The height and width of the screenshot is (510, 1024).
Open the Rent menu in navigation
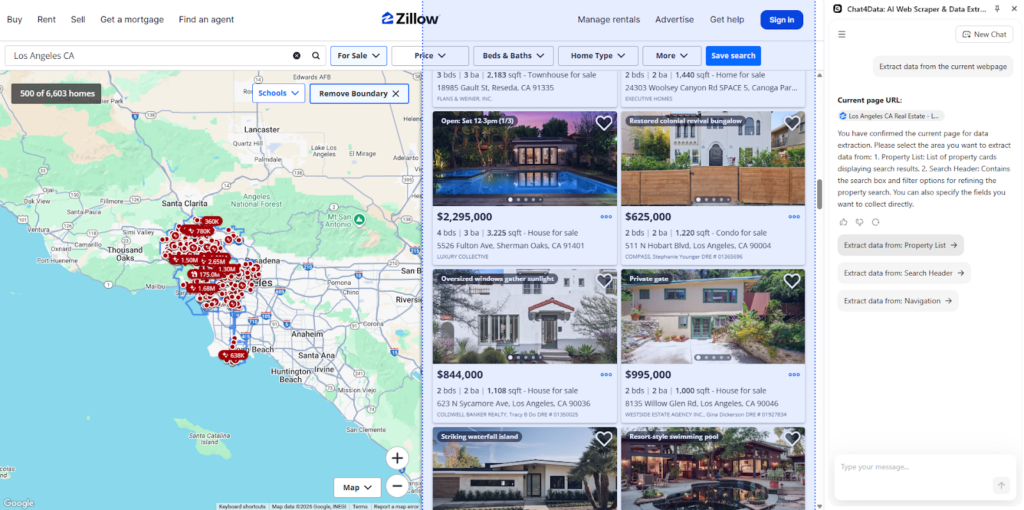point(46,19)
